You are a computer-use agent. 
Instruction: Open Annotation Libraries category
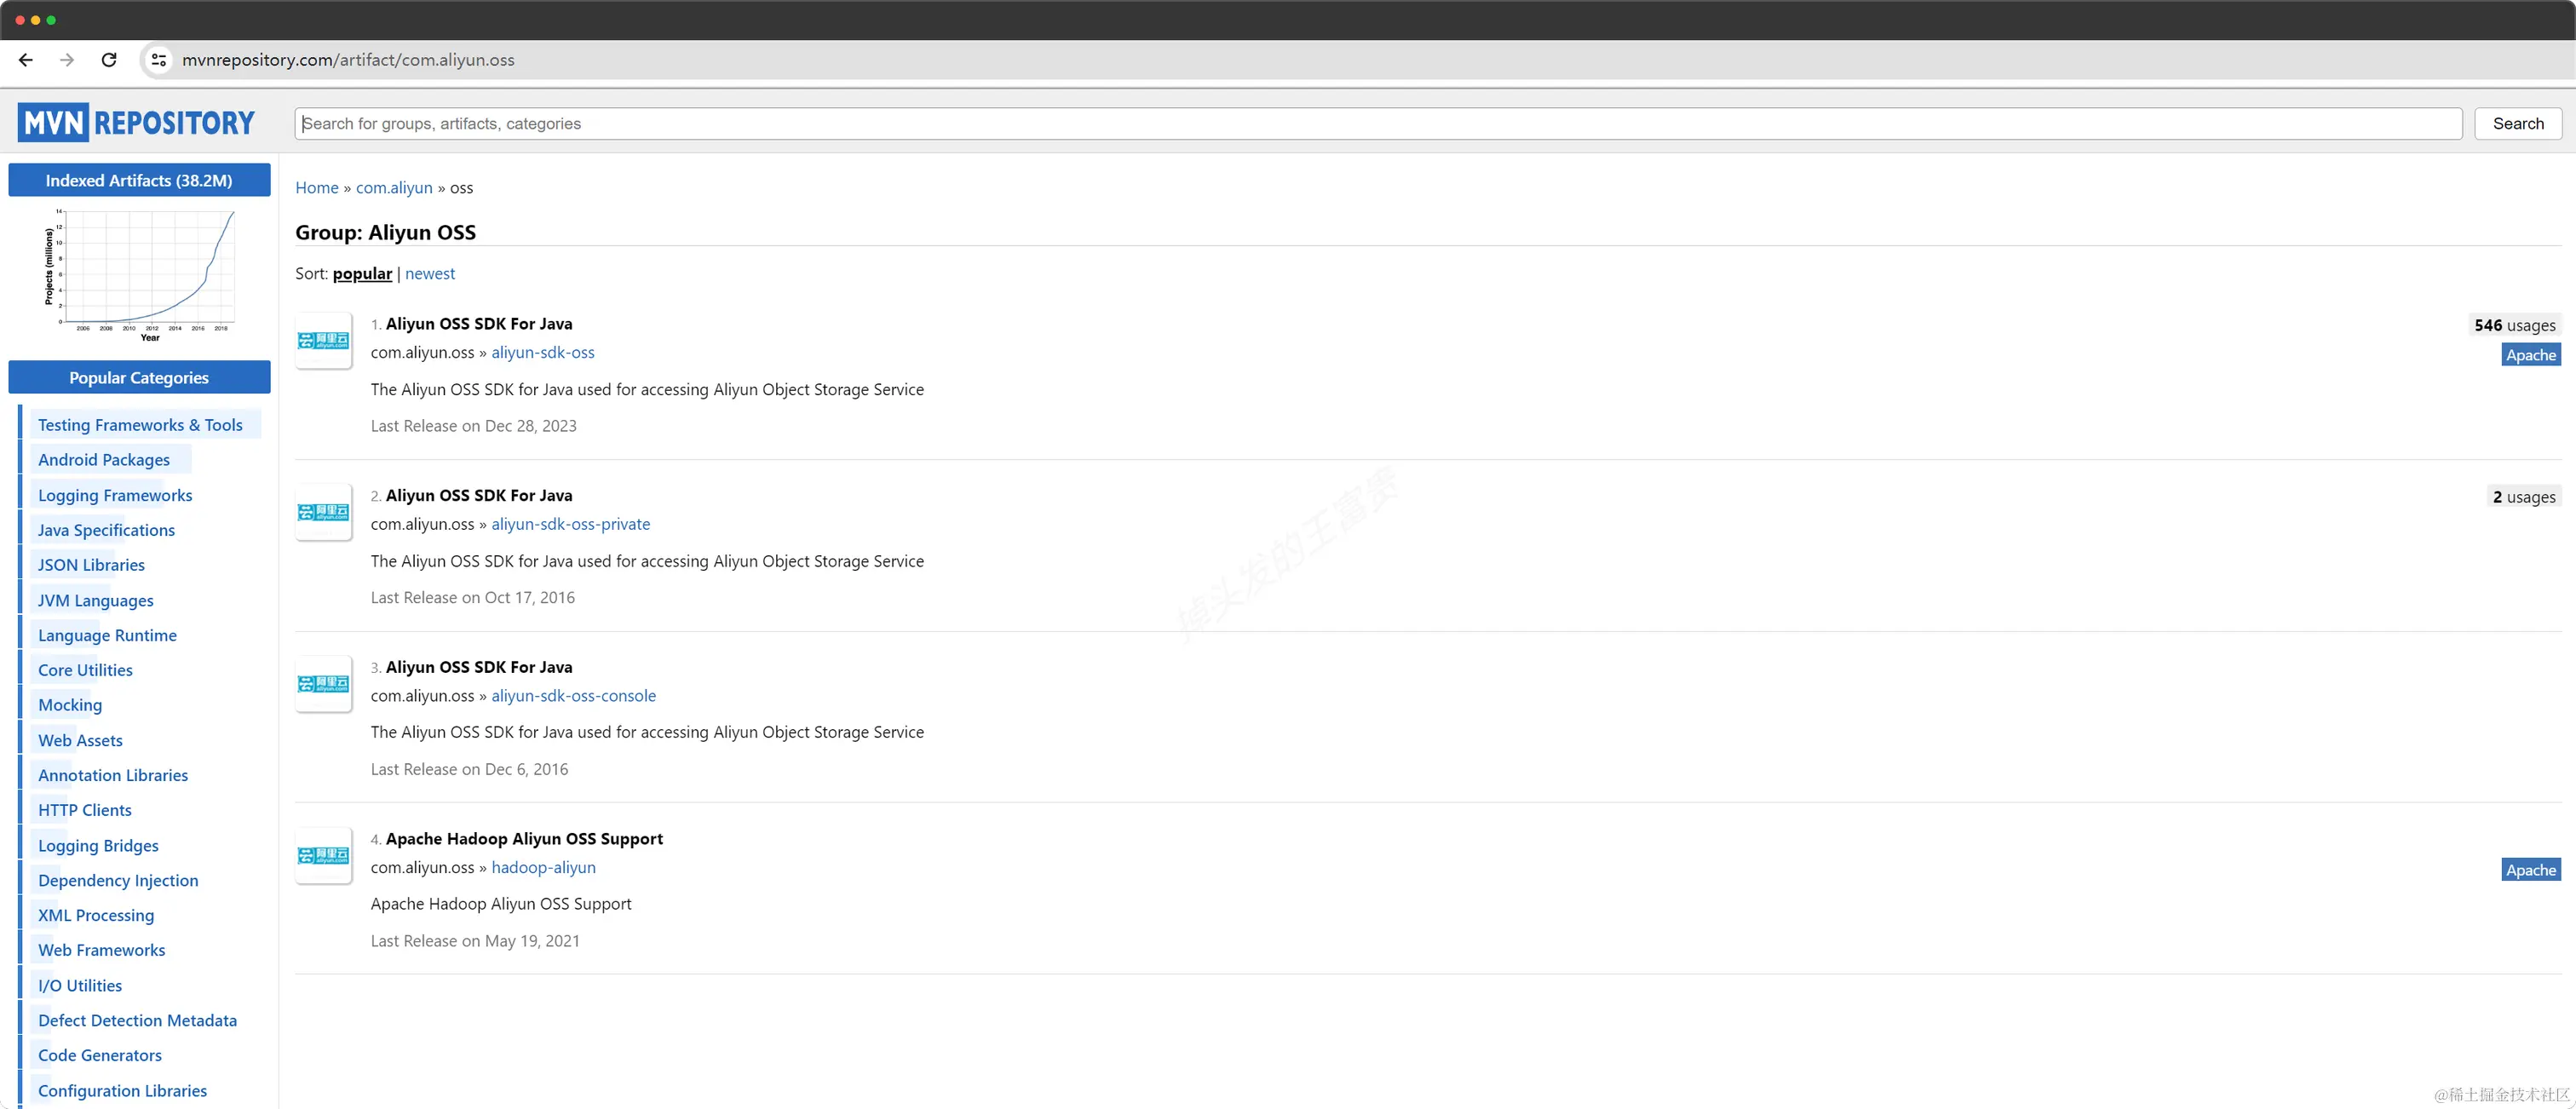113,775
